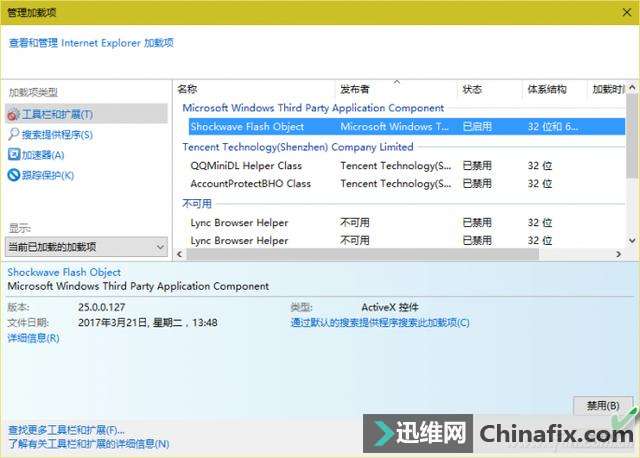The height and width of the screenshot is (458, 640).
Task: Sort the list by the 名称 column header
Action: pos(187,89)
